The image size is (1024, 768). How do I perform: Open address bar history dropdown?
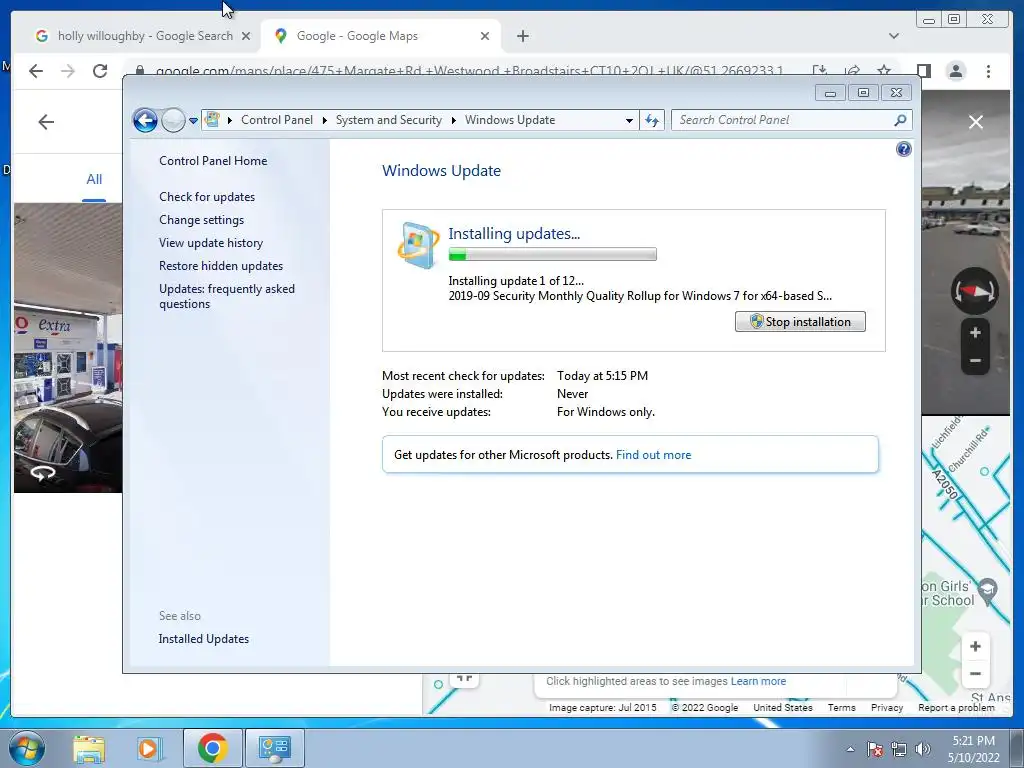click(629, 121)
